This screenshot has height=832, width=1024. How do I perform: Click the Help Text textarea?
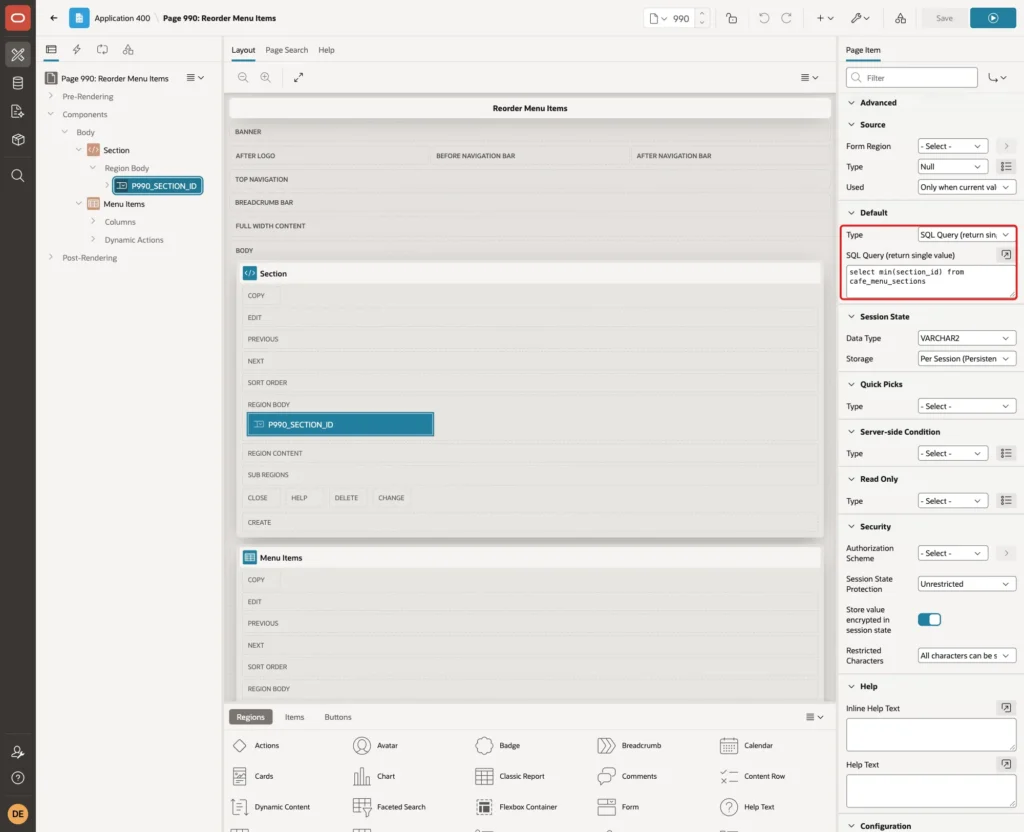[931, 792]
